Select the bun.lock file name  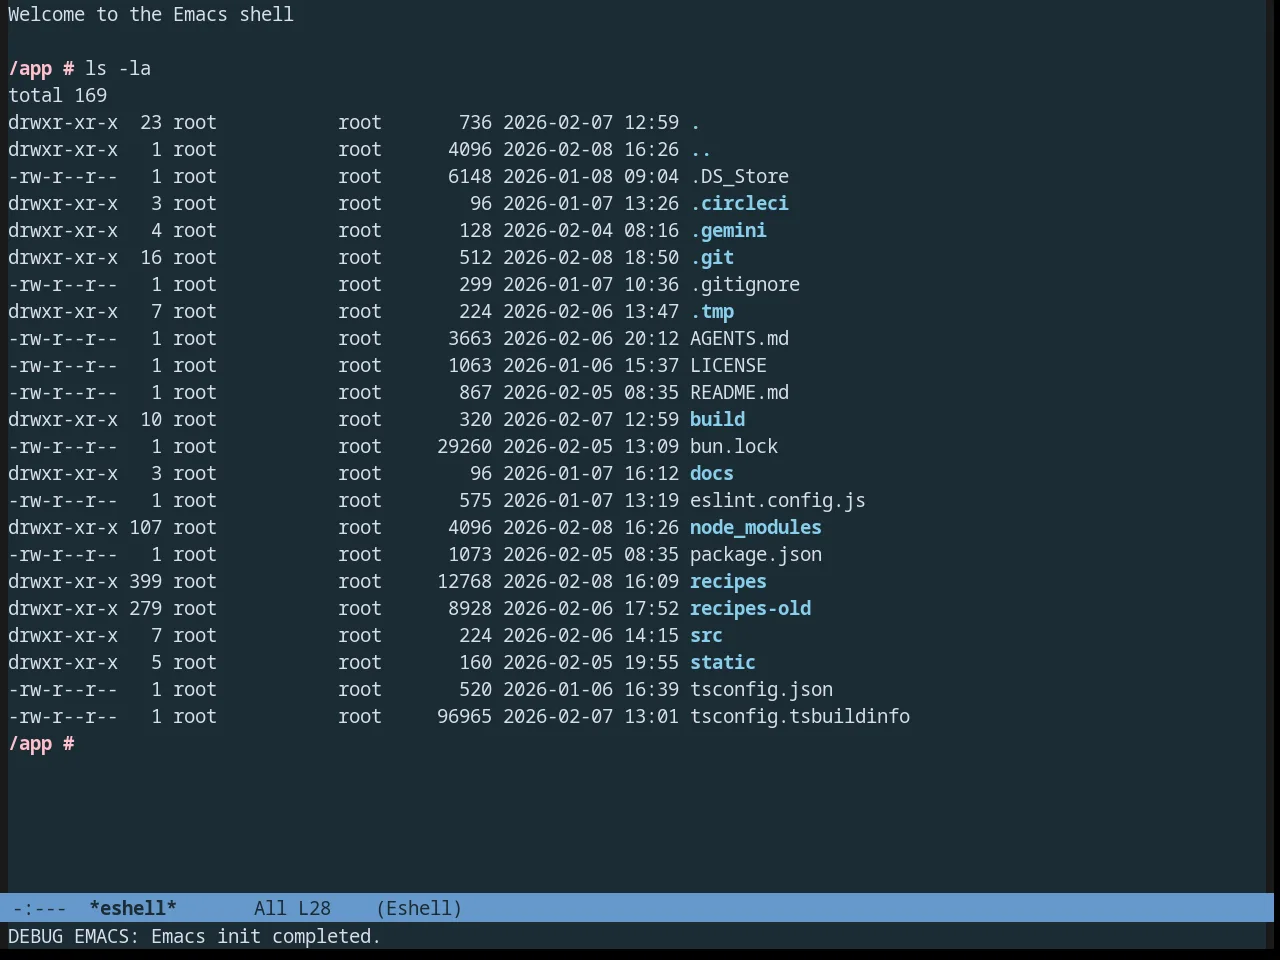[734, 446]
